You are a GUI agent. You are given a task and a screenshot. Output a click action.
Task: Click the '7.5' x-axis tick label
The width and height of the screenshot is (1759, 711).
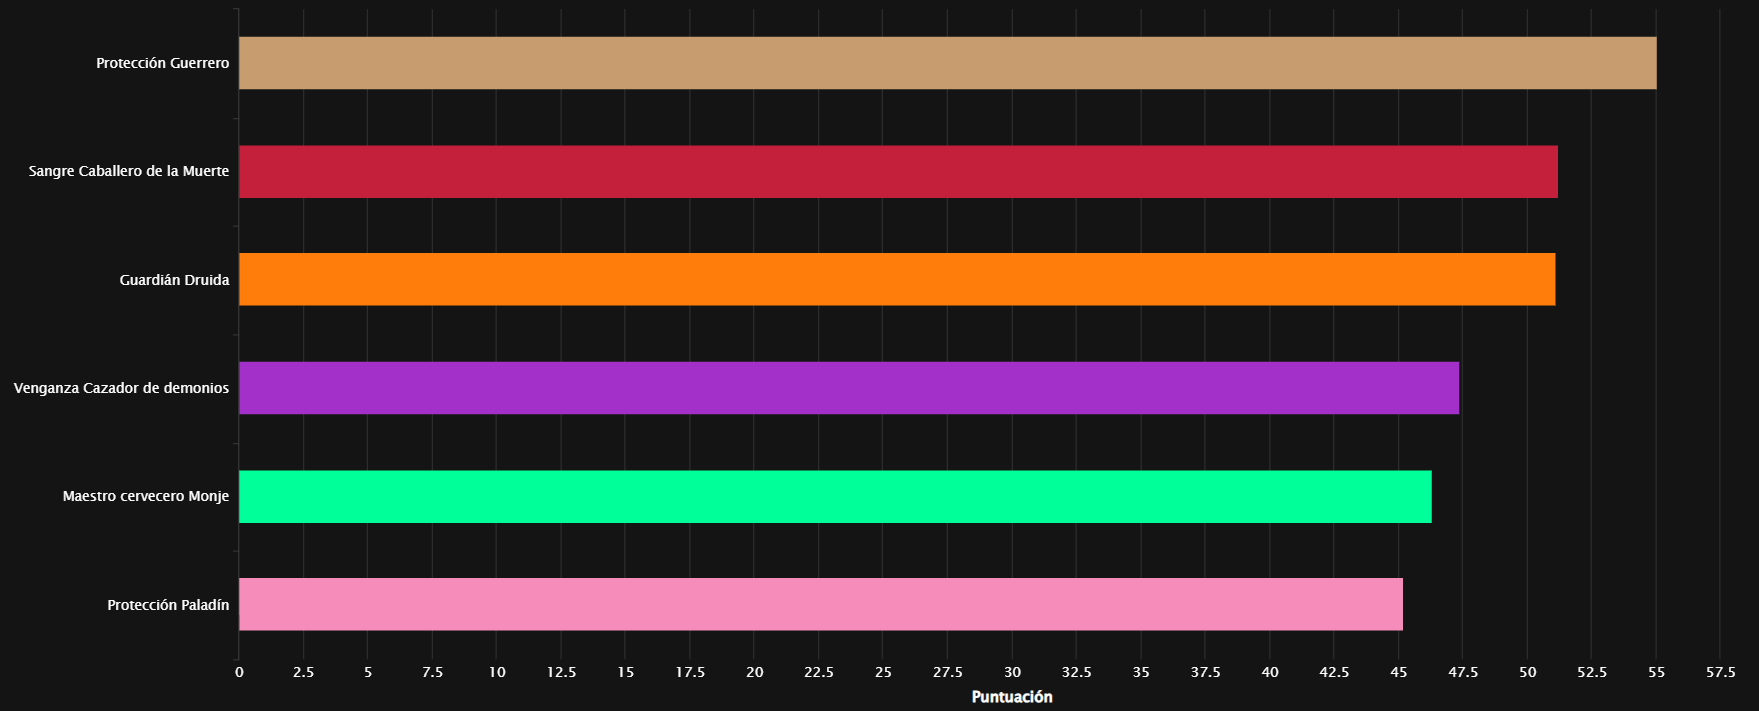[x=433, y=672]
